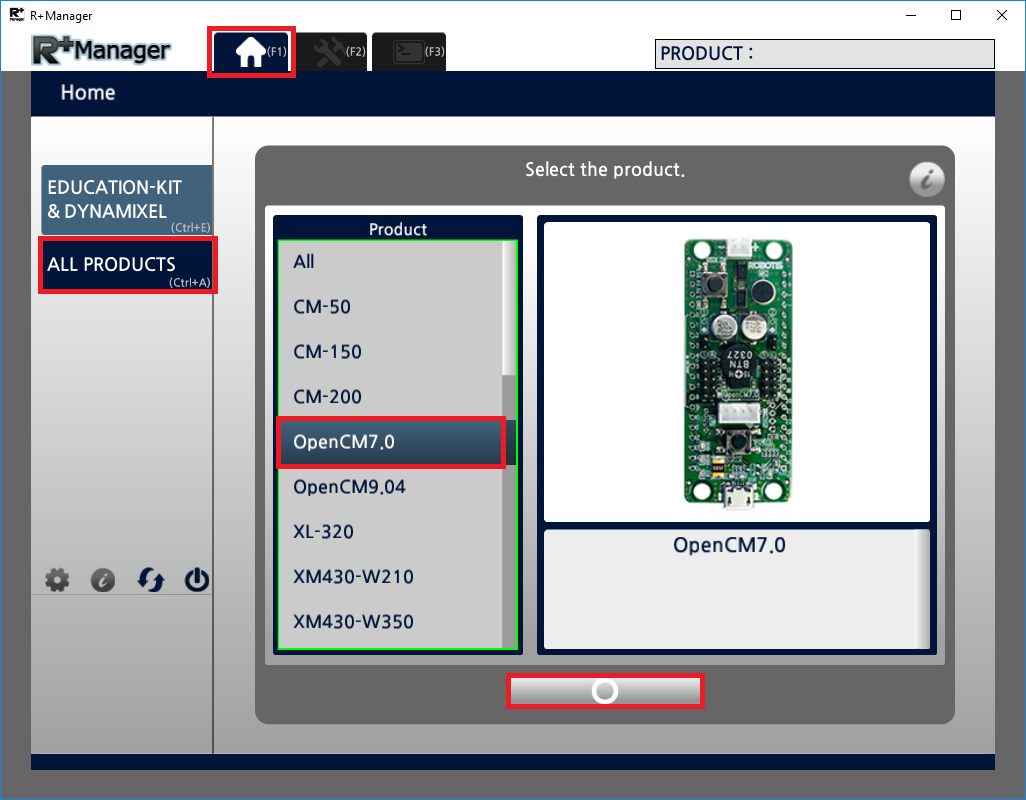Confirm selection with the circle button

[605, 691]
